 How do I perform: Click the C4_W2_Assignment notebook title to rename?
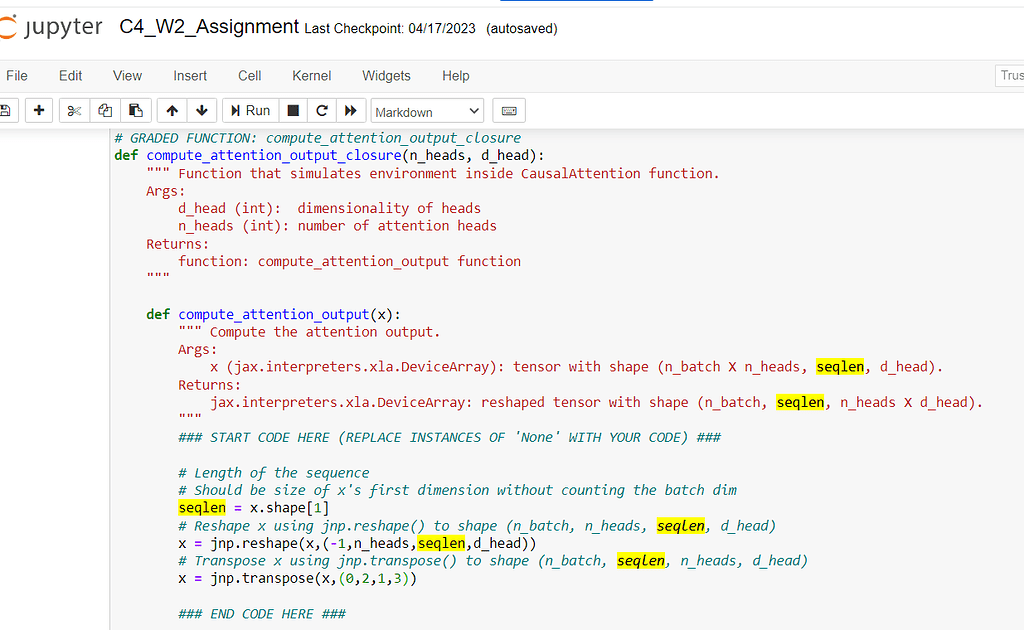point(209,27)
